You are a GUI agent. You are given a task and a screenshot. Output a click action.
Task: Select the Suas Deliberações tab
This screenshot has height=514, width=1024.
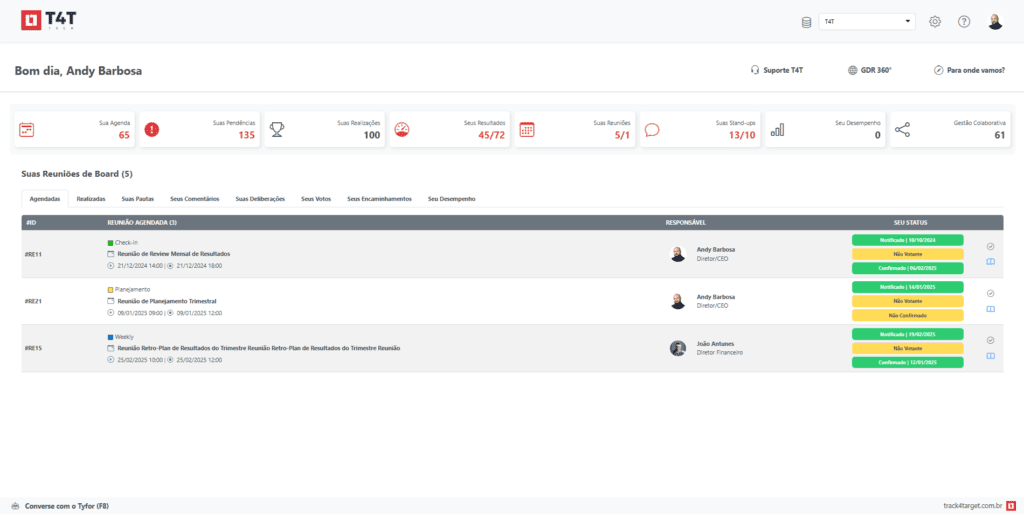pos(260,199)
